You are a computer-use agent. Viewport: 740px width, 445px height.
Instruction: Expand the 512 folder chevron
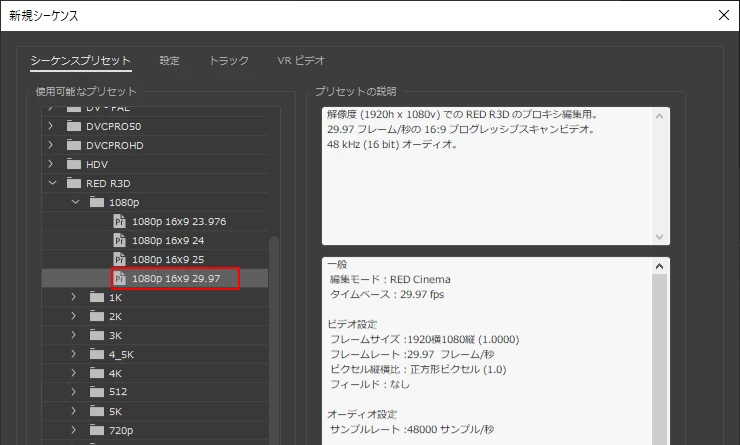[x=73, y=391]
